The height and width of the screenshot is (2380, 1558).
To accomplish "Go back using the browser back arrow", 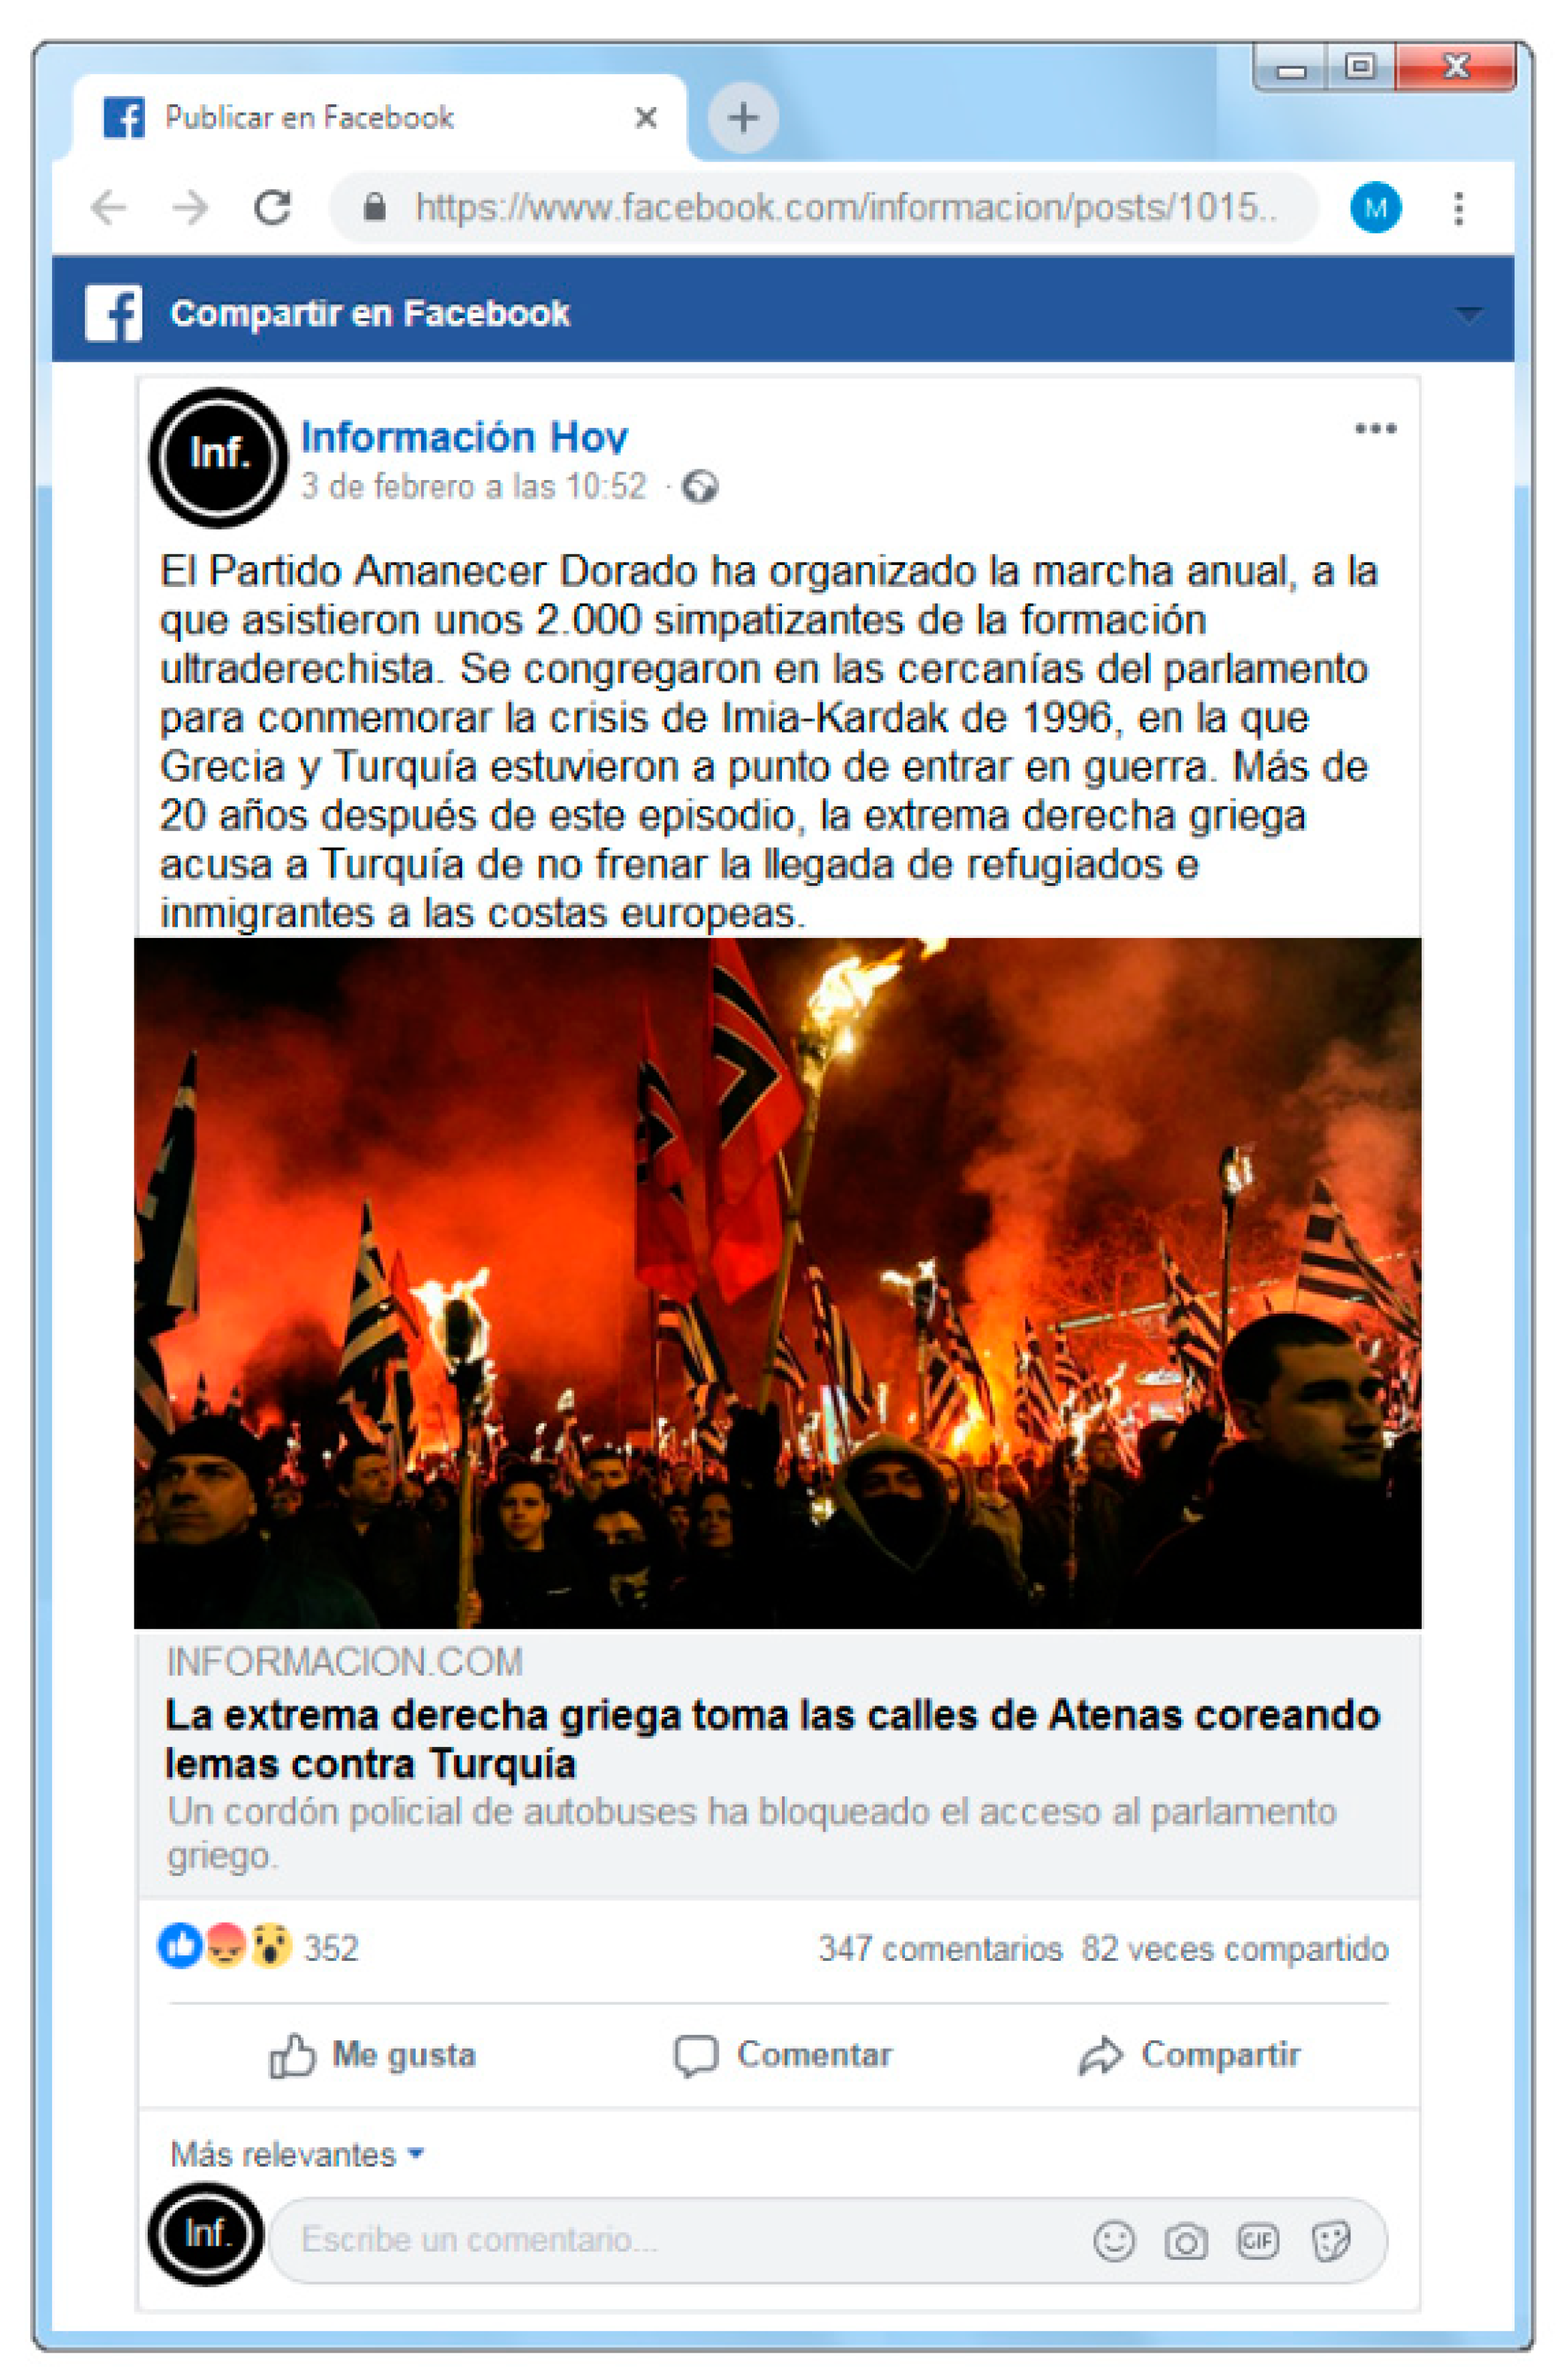I will click(108, 208).
